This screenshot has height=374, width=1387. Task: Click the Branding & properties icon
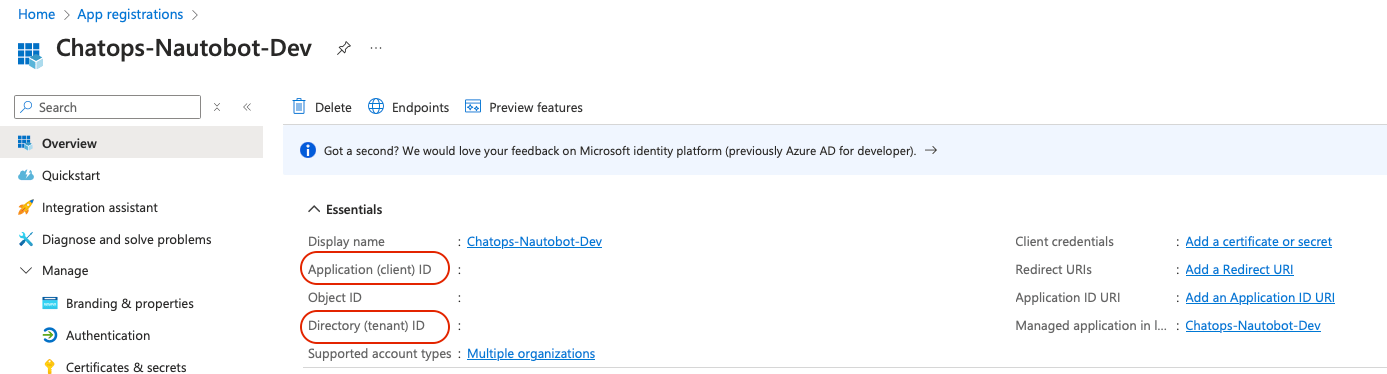point(50,303)
